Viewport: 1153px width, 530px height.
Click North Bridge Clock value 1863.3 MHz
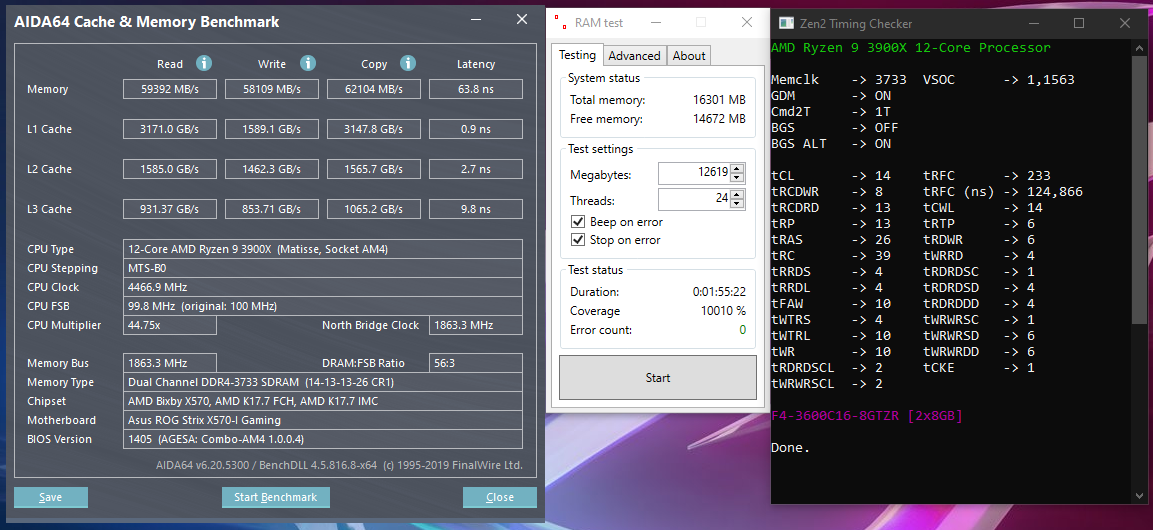476,326
